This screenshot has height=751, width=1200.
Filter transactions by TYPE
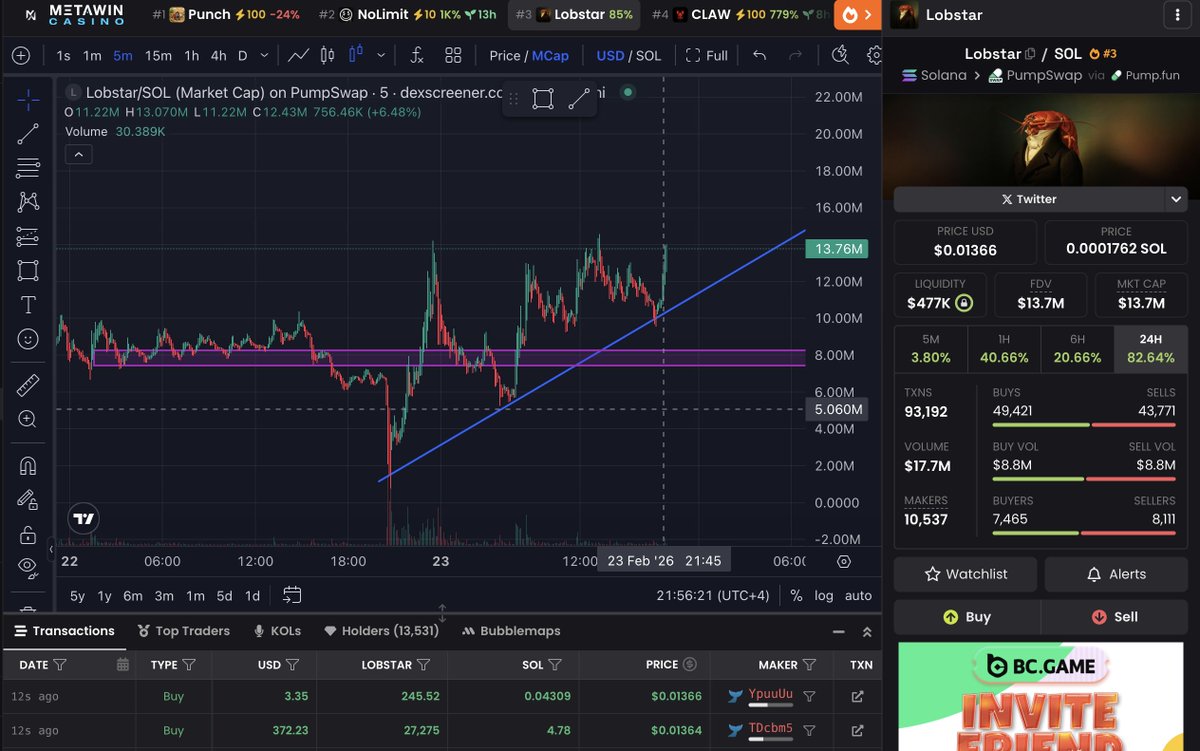[x=189, y=664]
